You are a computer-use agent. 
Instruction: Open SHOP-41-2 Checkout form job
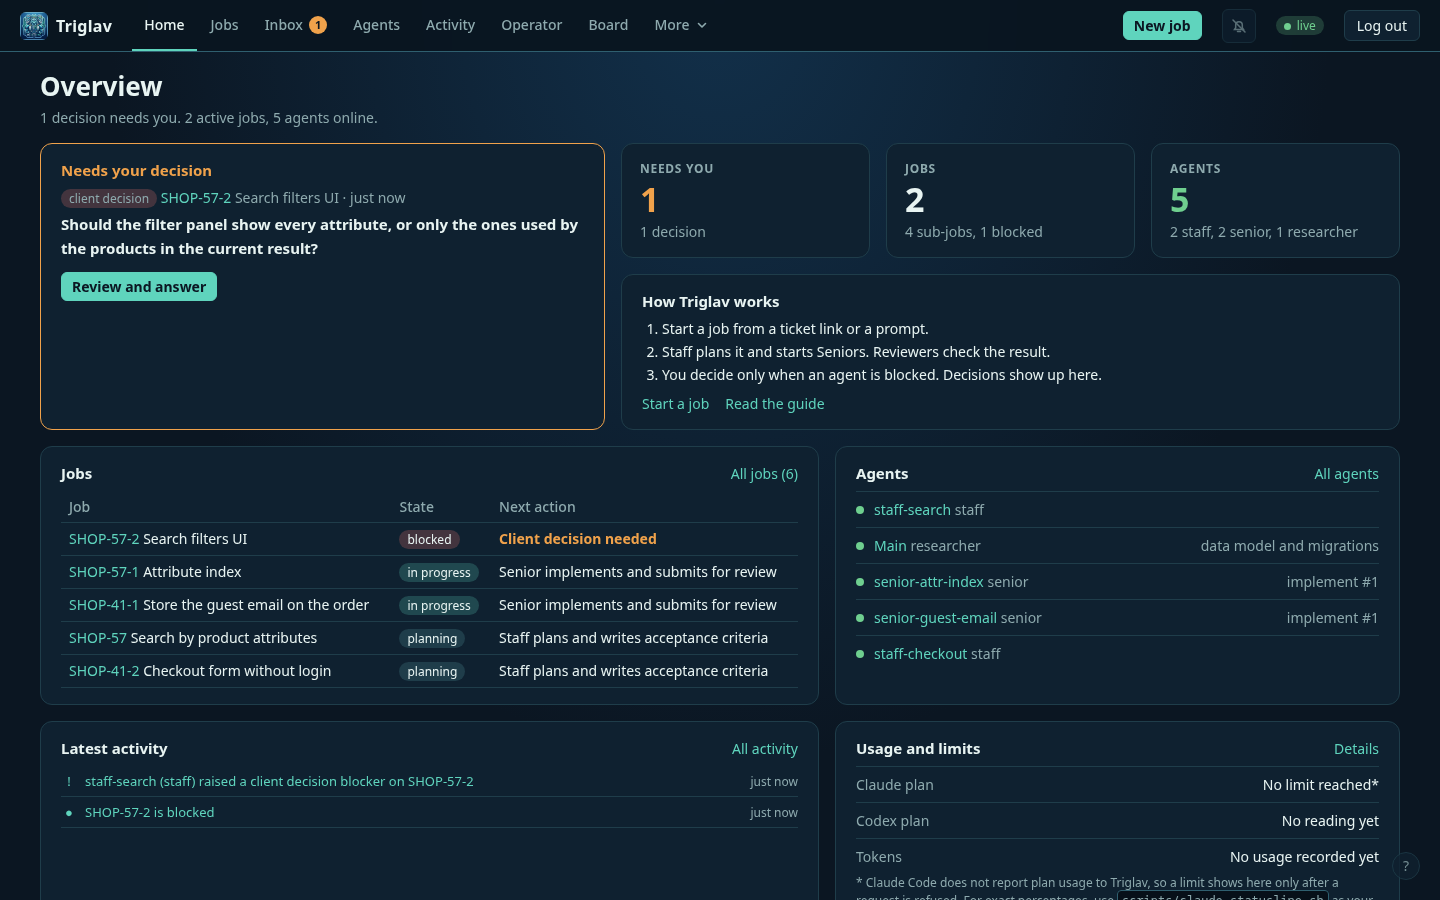point(200,671)
